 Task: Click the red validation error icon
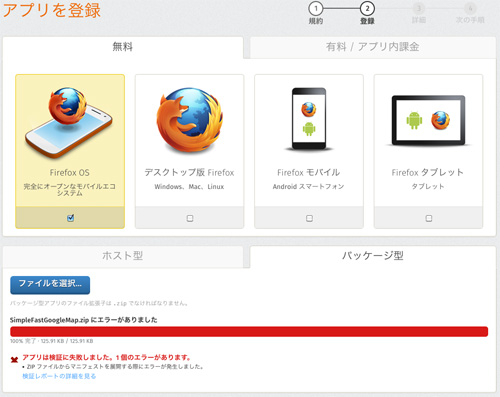(14, 360)
